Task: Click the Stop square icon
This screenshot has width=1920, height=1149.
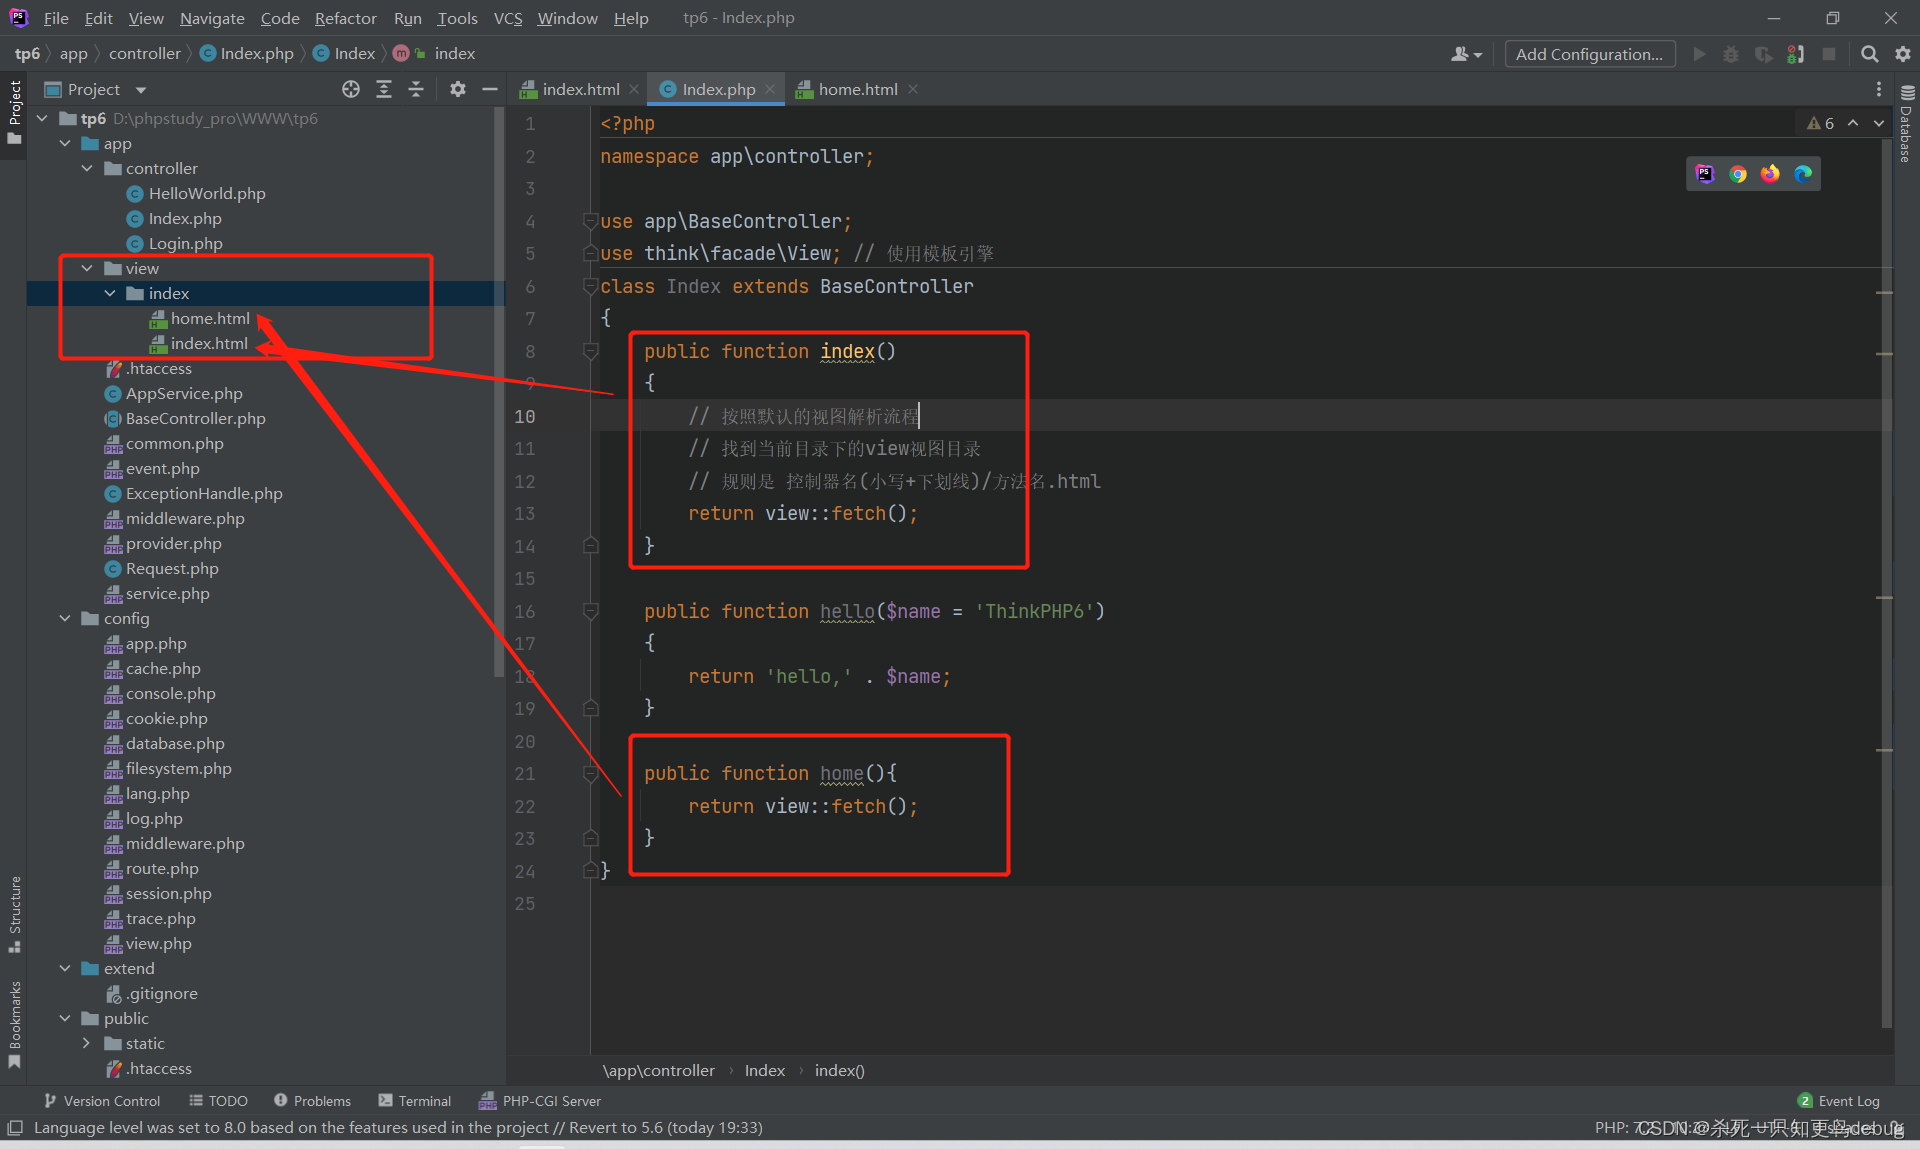Action: [x=1829, y=54]
